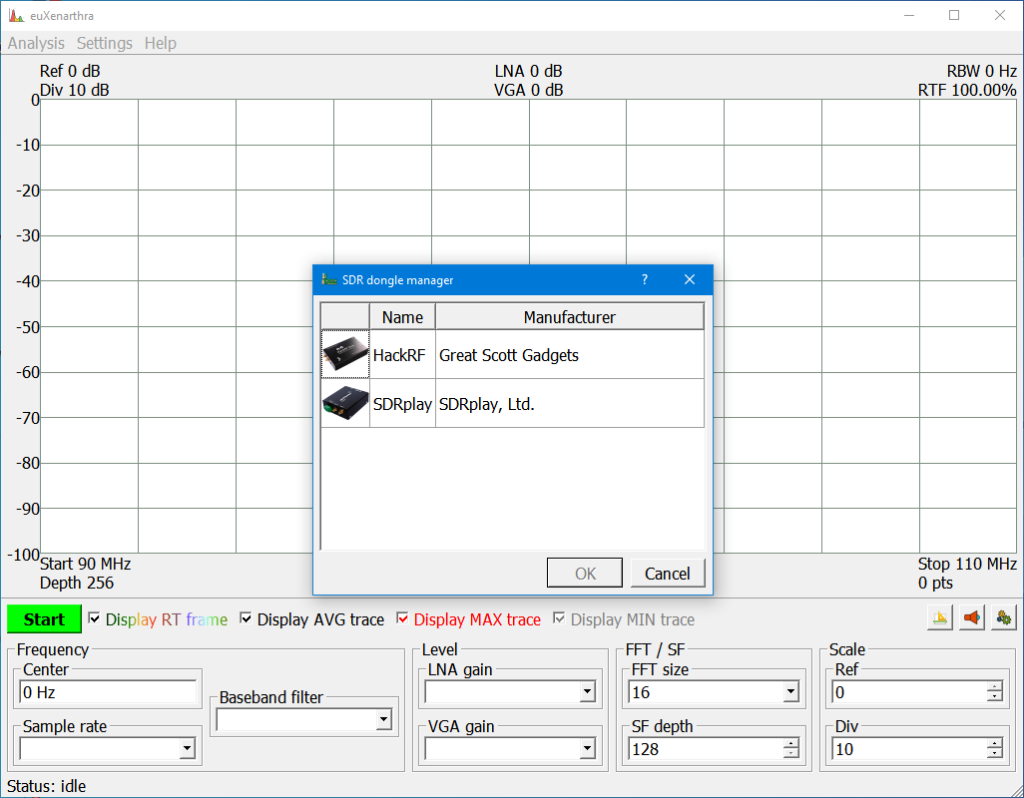Click the orange megaphone icon button
1024x798 pixels.
click(972, 618)
